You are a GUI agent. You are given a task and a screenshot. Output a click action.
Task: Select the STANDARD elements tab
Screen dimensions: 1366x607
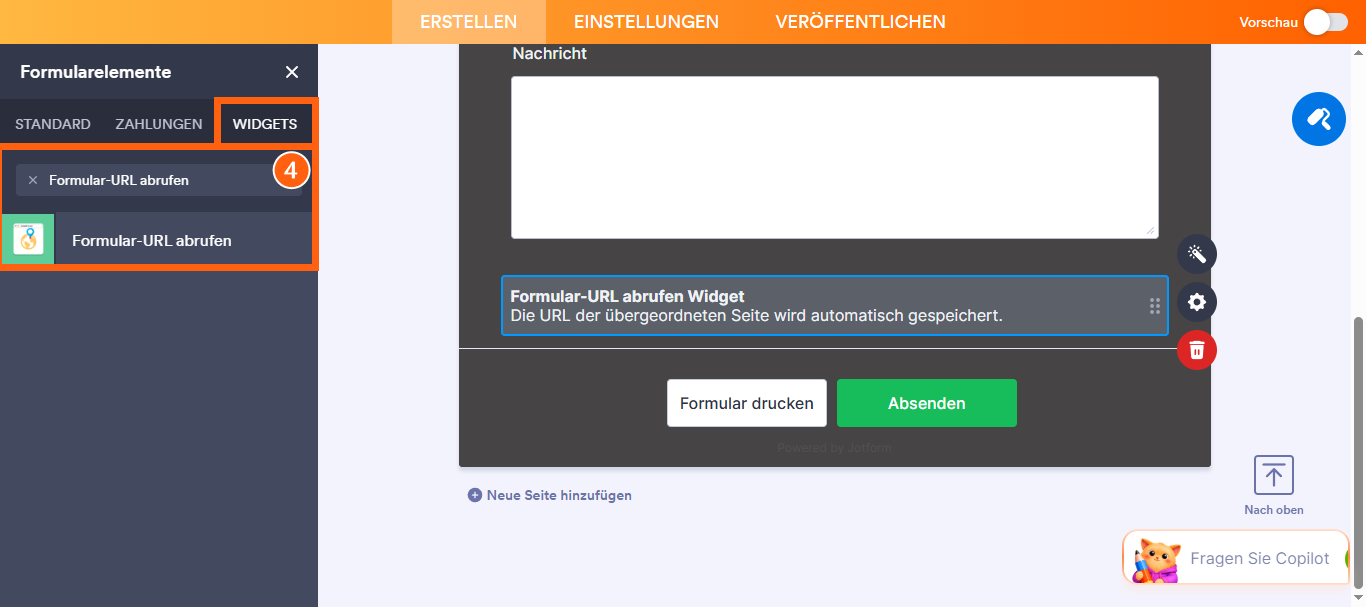[x=53, y=124]
